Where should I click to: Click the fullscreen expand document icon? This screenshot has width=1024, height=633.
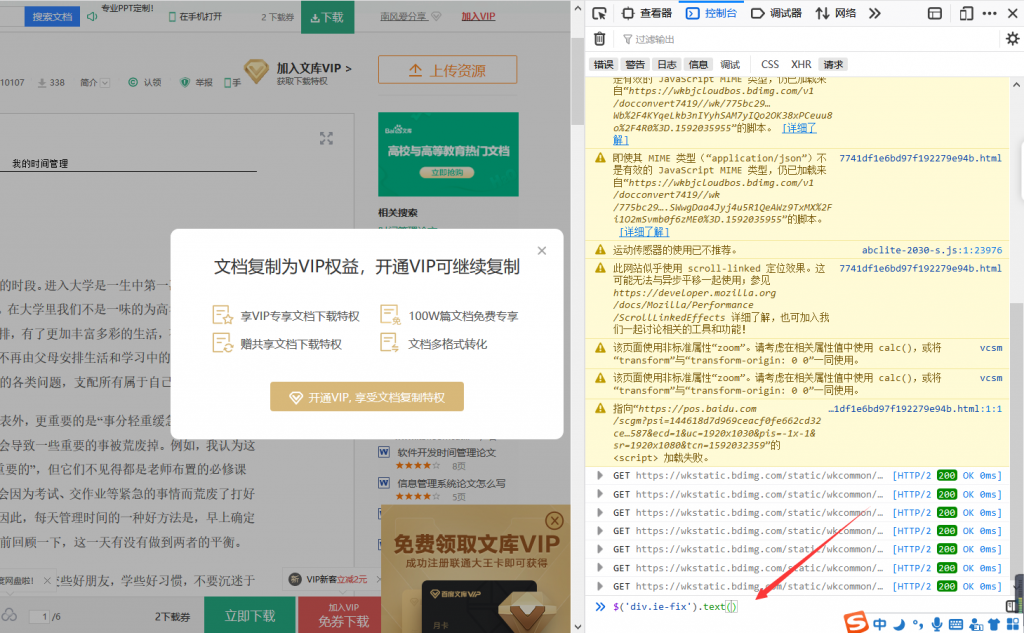(x=326, y=139)
